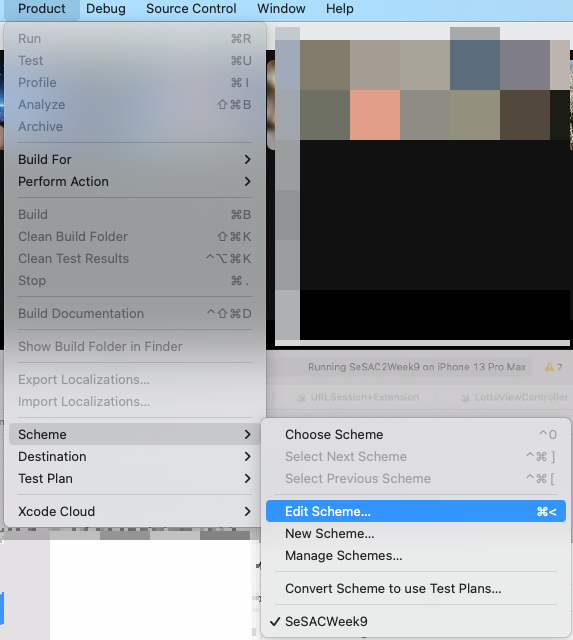Open the Product menu in menu bar
This screenshot has width=573, height=640.
[x=42, y=9]
